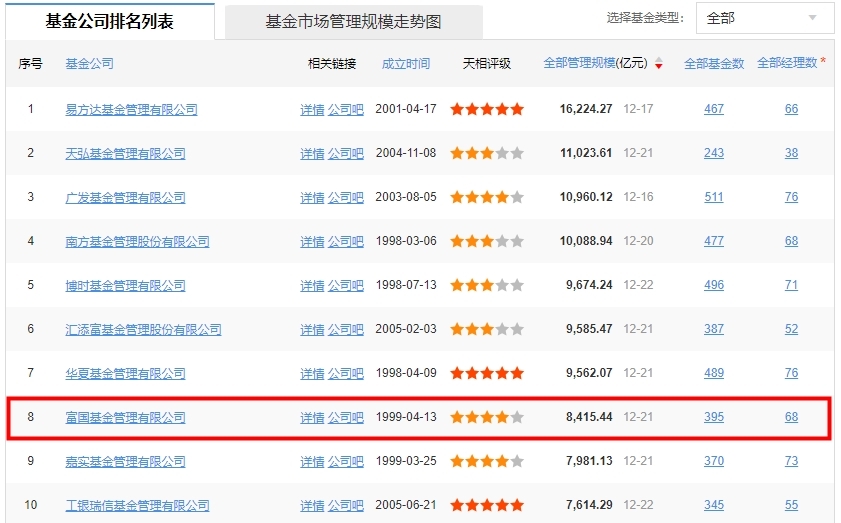Open 公司吧 for 天弘基金
Image resolution: width=841 pixels, height=523 pixels.
(346, 153)
